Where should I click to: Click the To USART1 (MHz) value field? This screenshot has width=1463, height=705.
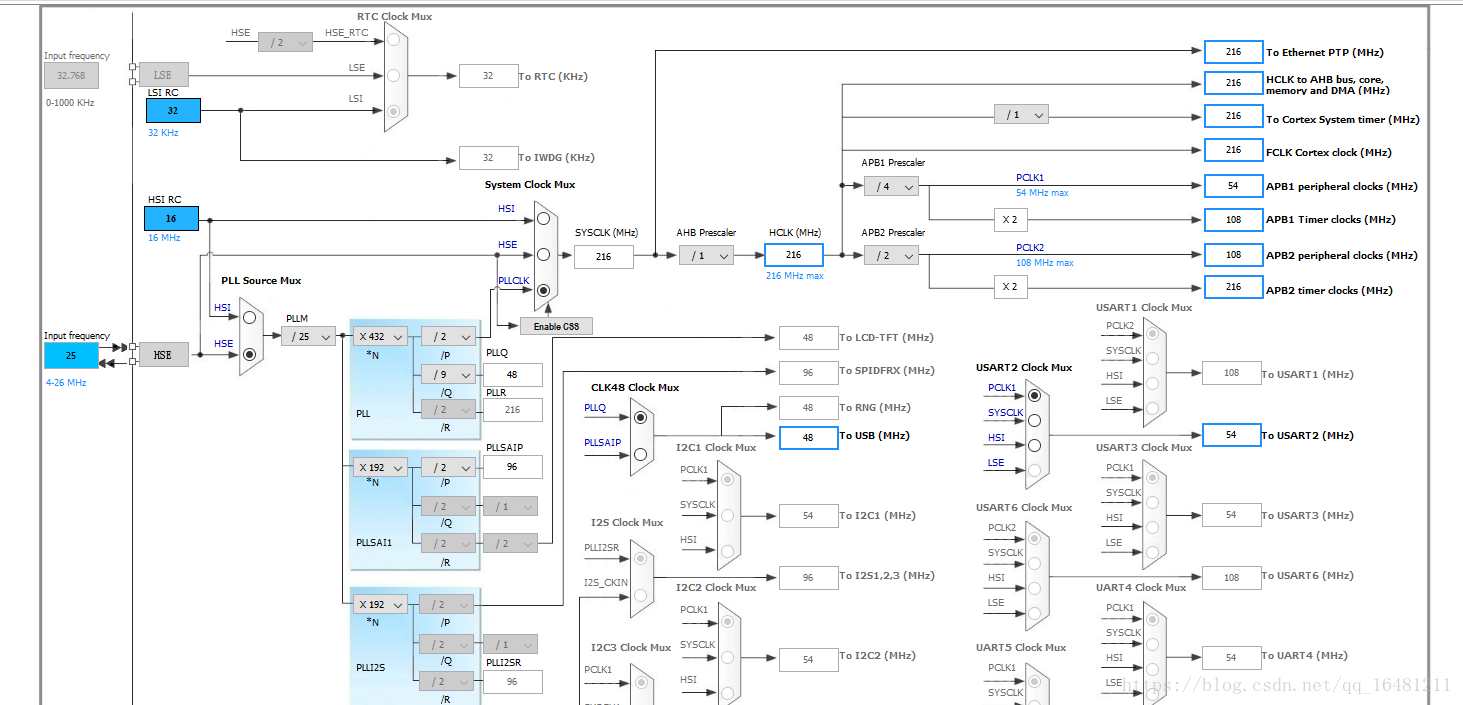click(1231, 373)
